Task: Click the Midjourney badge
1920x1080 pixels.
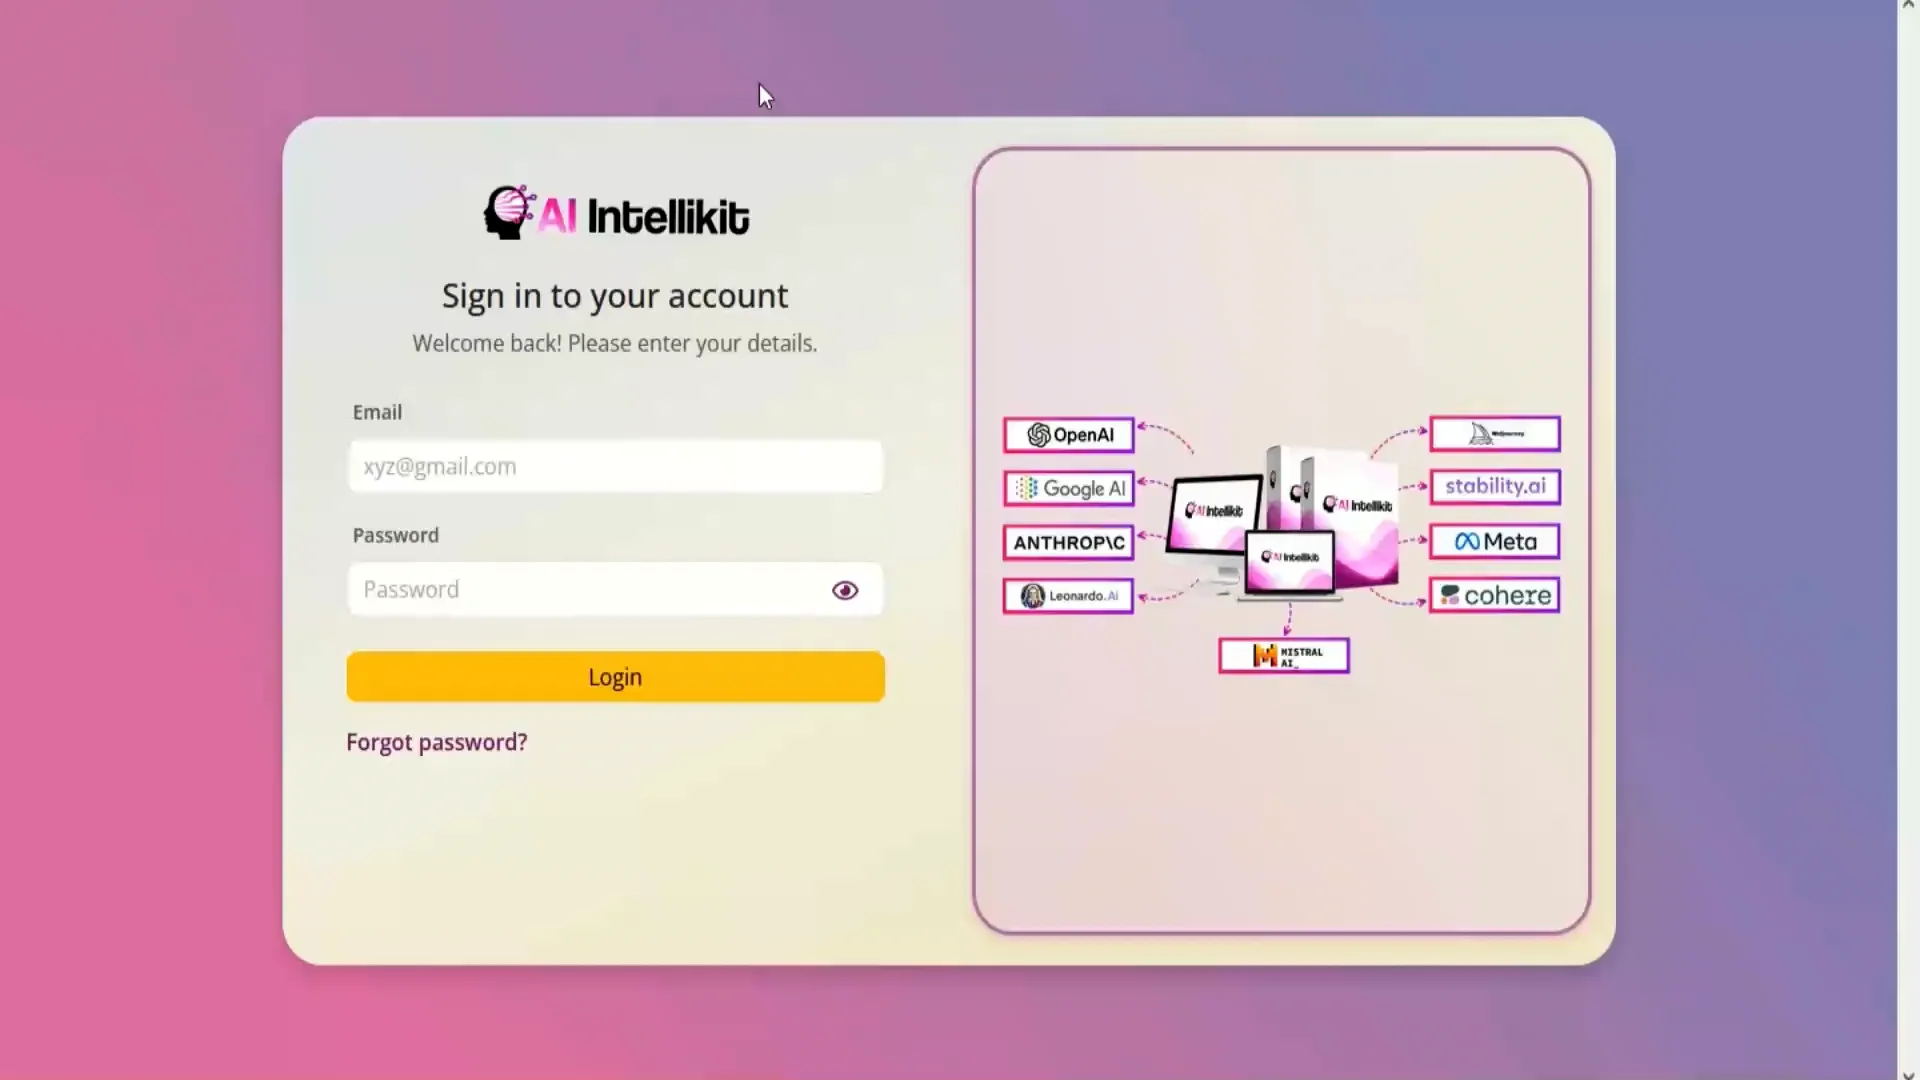Action: point(1494,433)
